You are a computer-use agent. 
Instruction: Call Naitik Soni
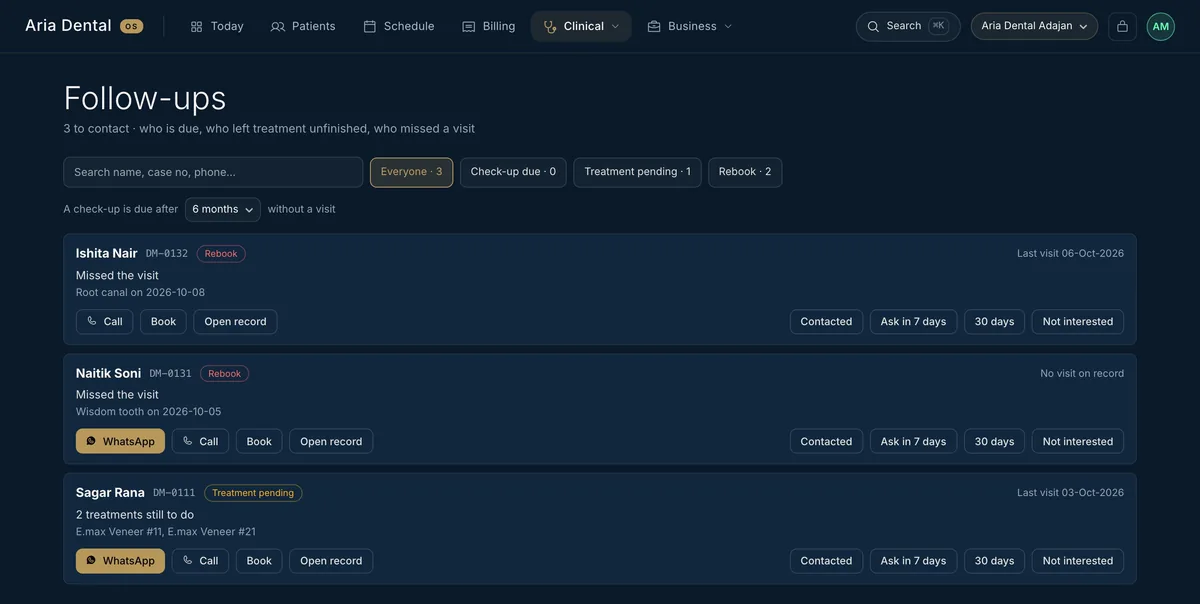pyautogui.click(x=200, y=441)
